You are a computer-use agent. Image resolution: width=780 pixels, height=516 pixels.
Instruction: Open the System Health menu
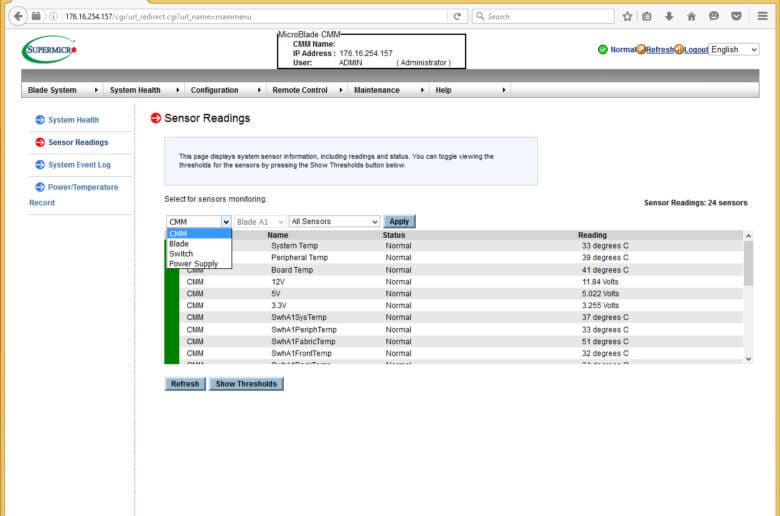pyautogui.click(x=144, y=90)
